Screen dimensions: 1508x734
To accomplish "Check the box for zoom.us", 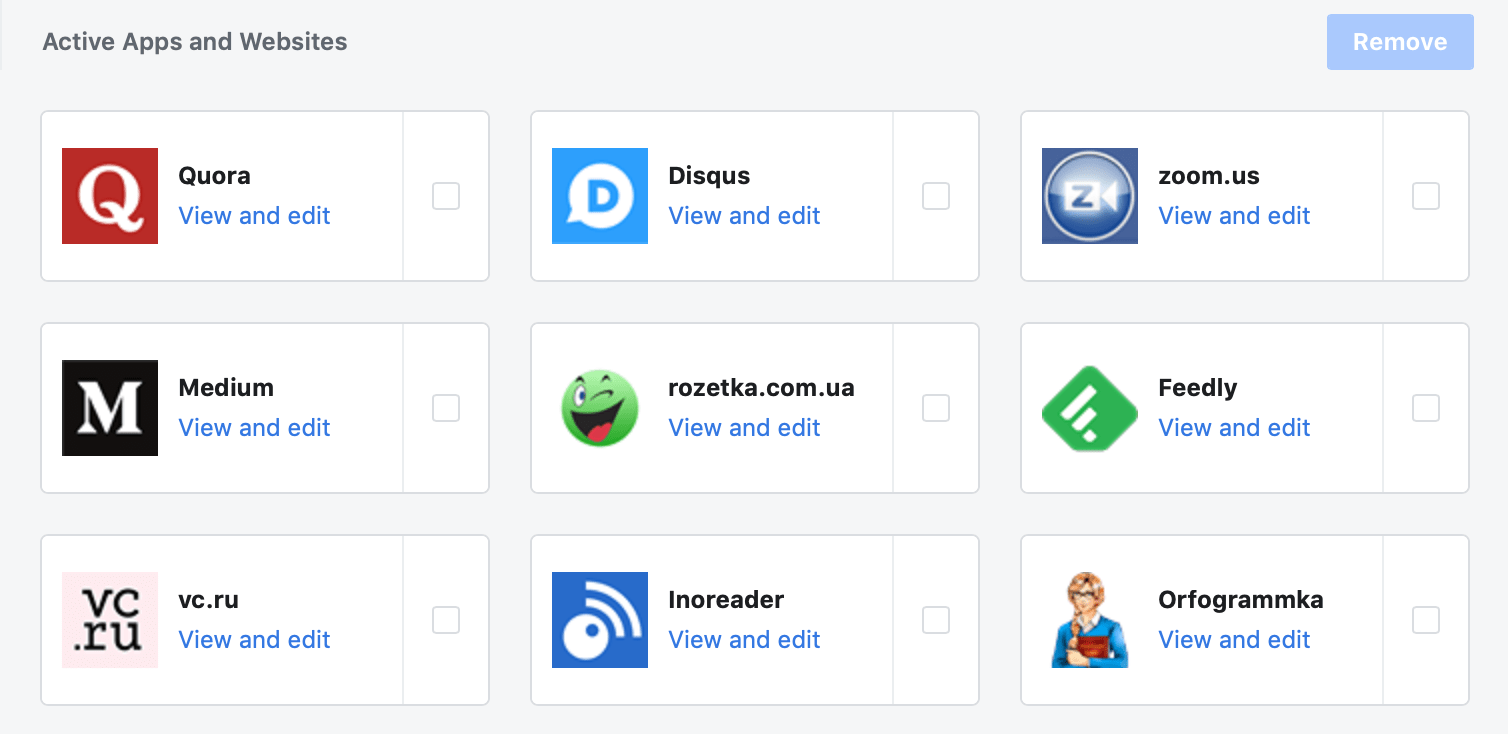I will point(1426,196).
